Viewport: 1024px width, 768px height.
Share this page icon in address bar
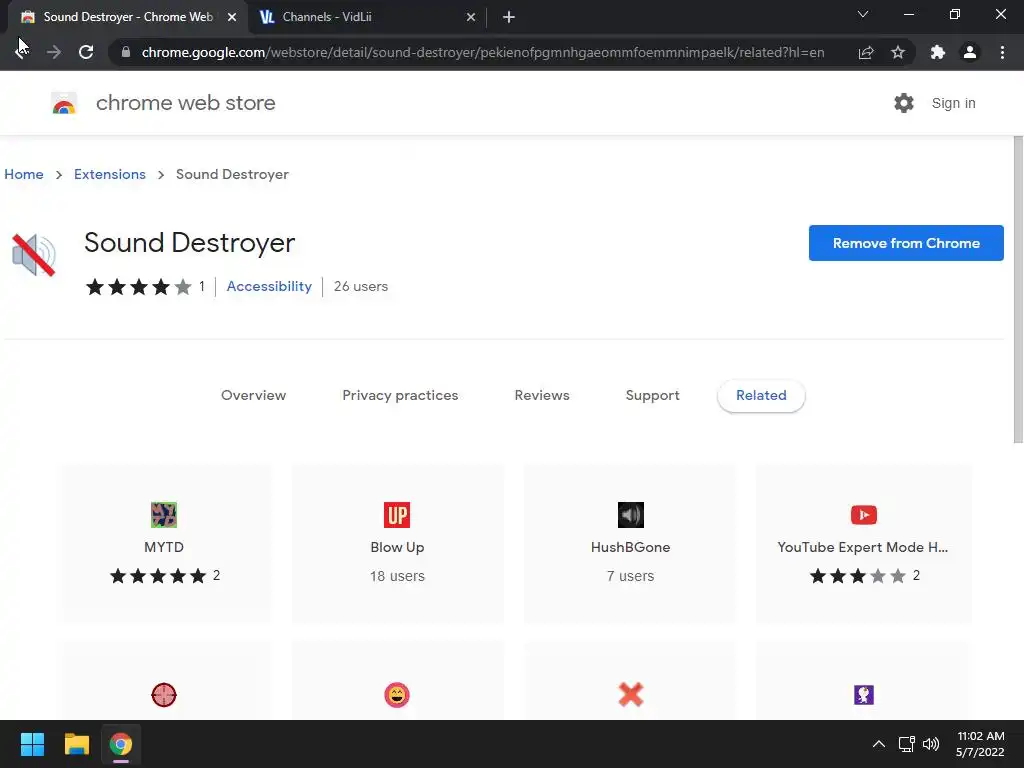(x=866, y=52)
